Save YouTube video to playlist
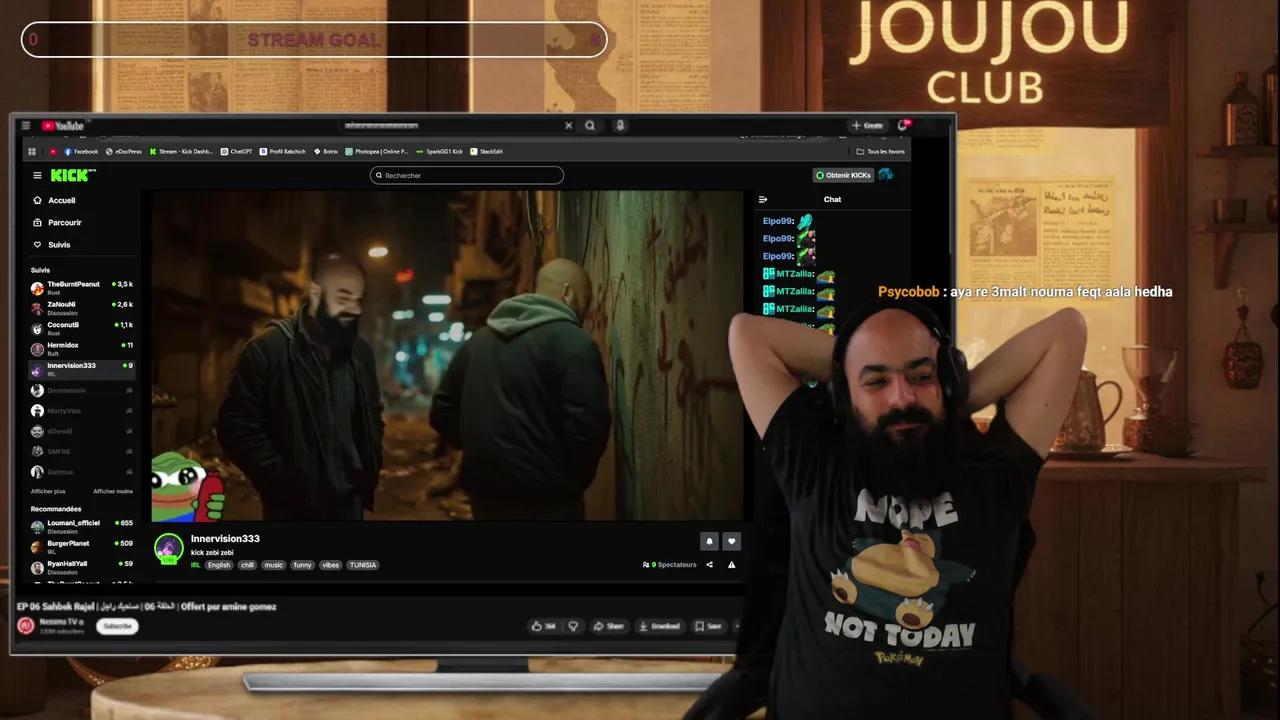Viewport: 1280px width, 720px height. pos(708,626)
